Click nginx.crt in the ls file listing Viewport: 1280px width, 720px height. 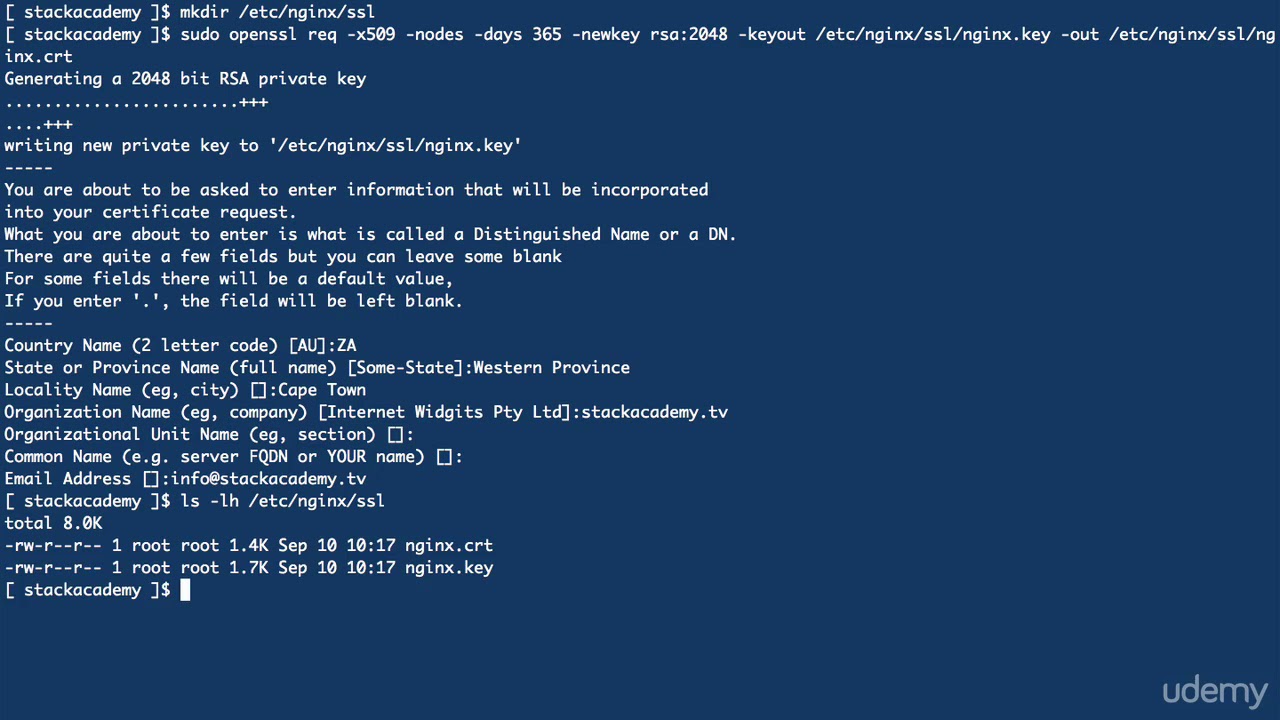448,546
